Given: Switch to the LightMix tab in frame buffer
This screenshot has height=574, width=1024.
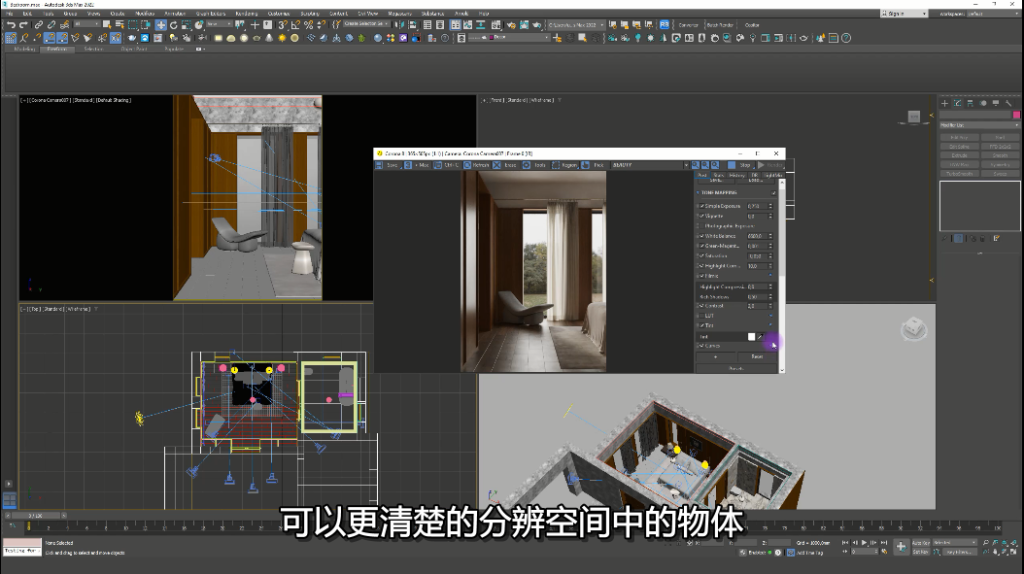Looking at the screenshot, I should tap(772, 175).
